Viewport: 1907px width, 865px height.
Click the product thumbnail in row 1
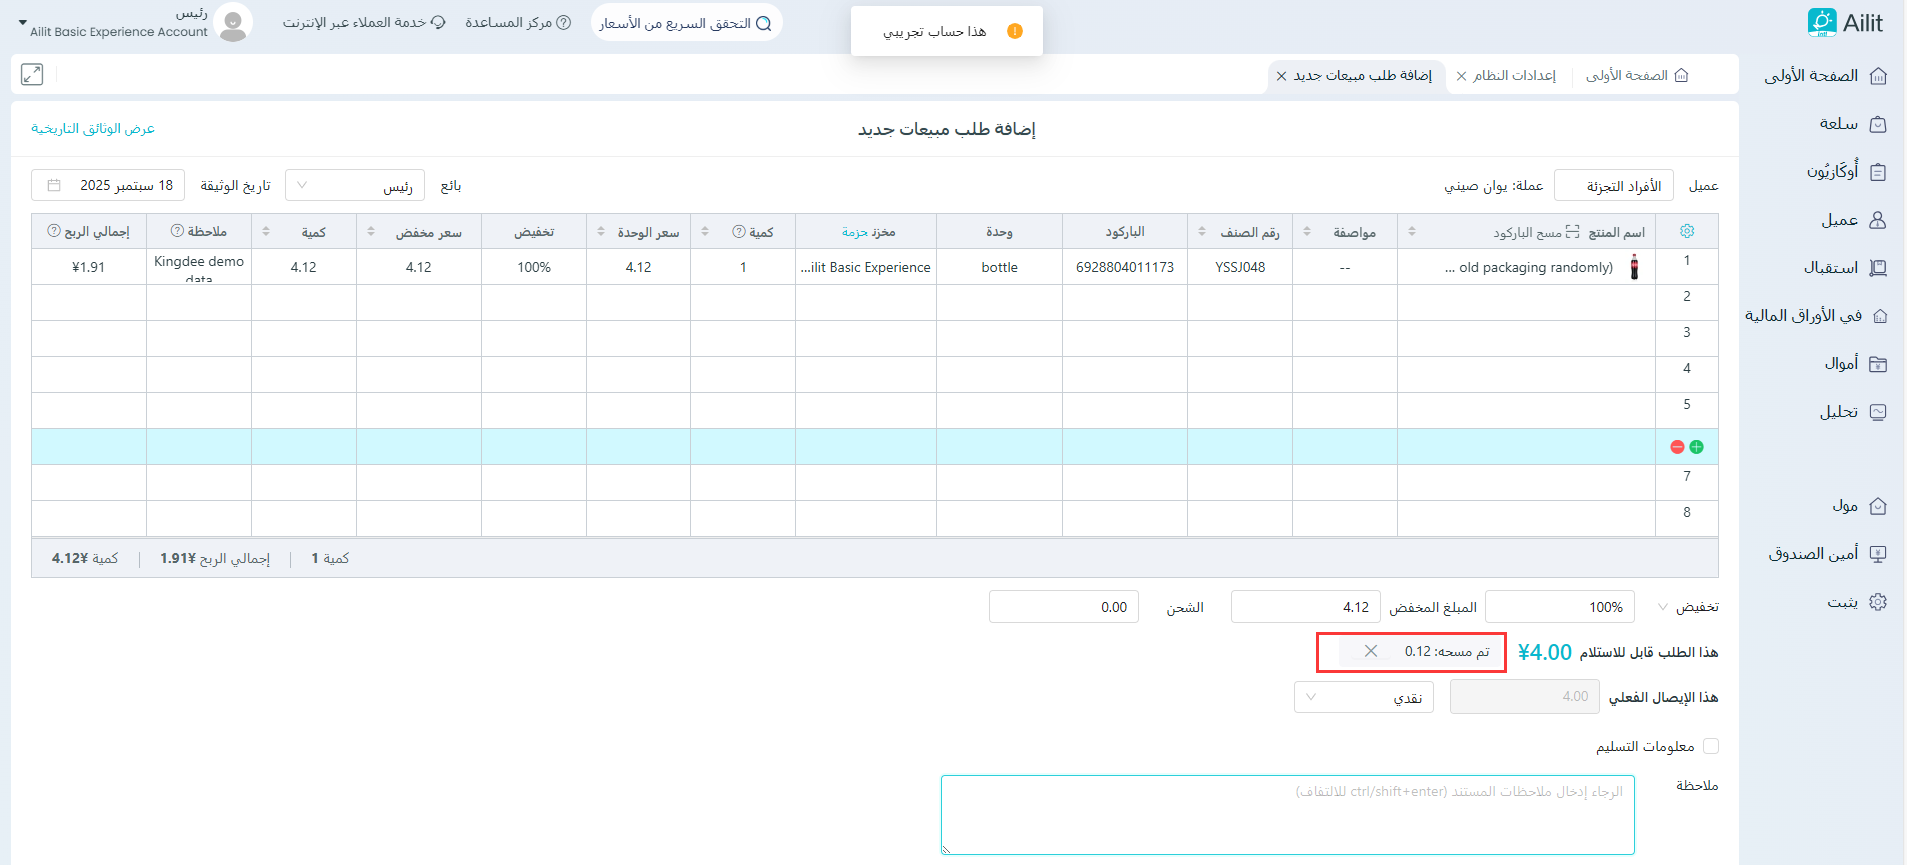(1634, 267)
